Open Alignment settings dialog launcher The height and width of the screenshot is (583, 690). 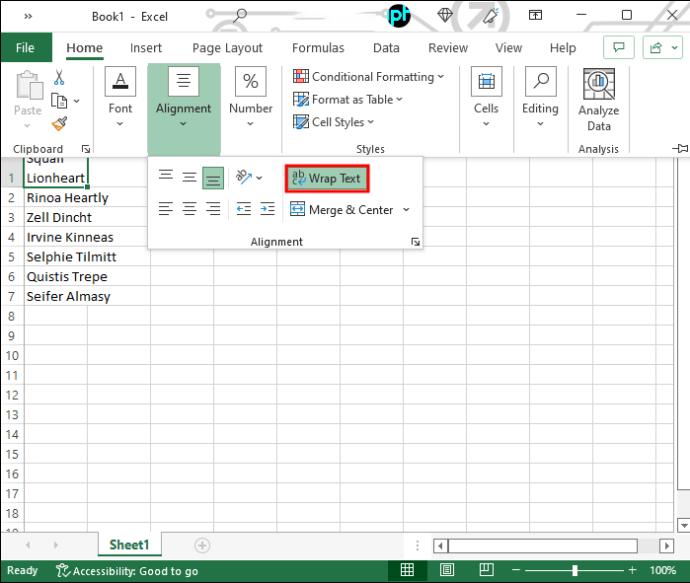click(x=415, y=242)
